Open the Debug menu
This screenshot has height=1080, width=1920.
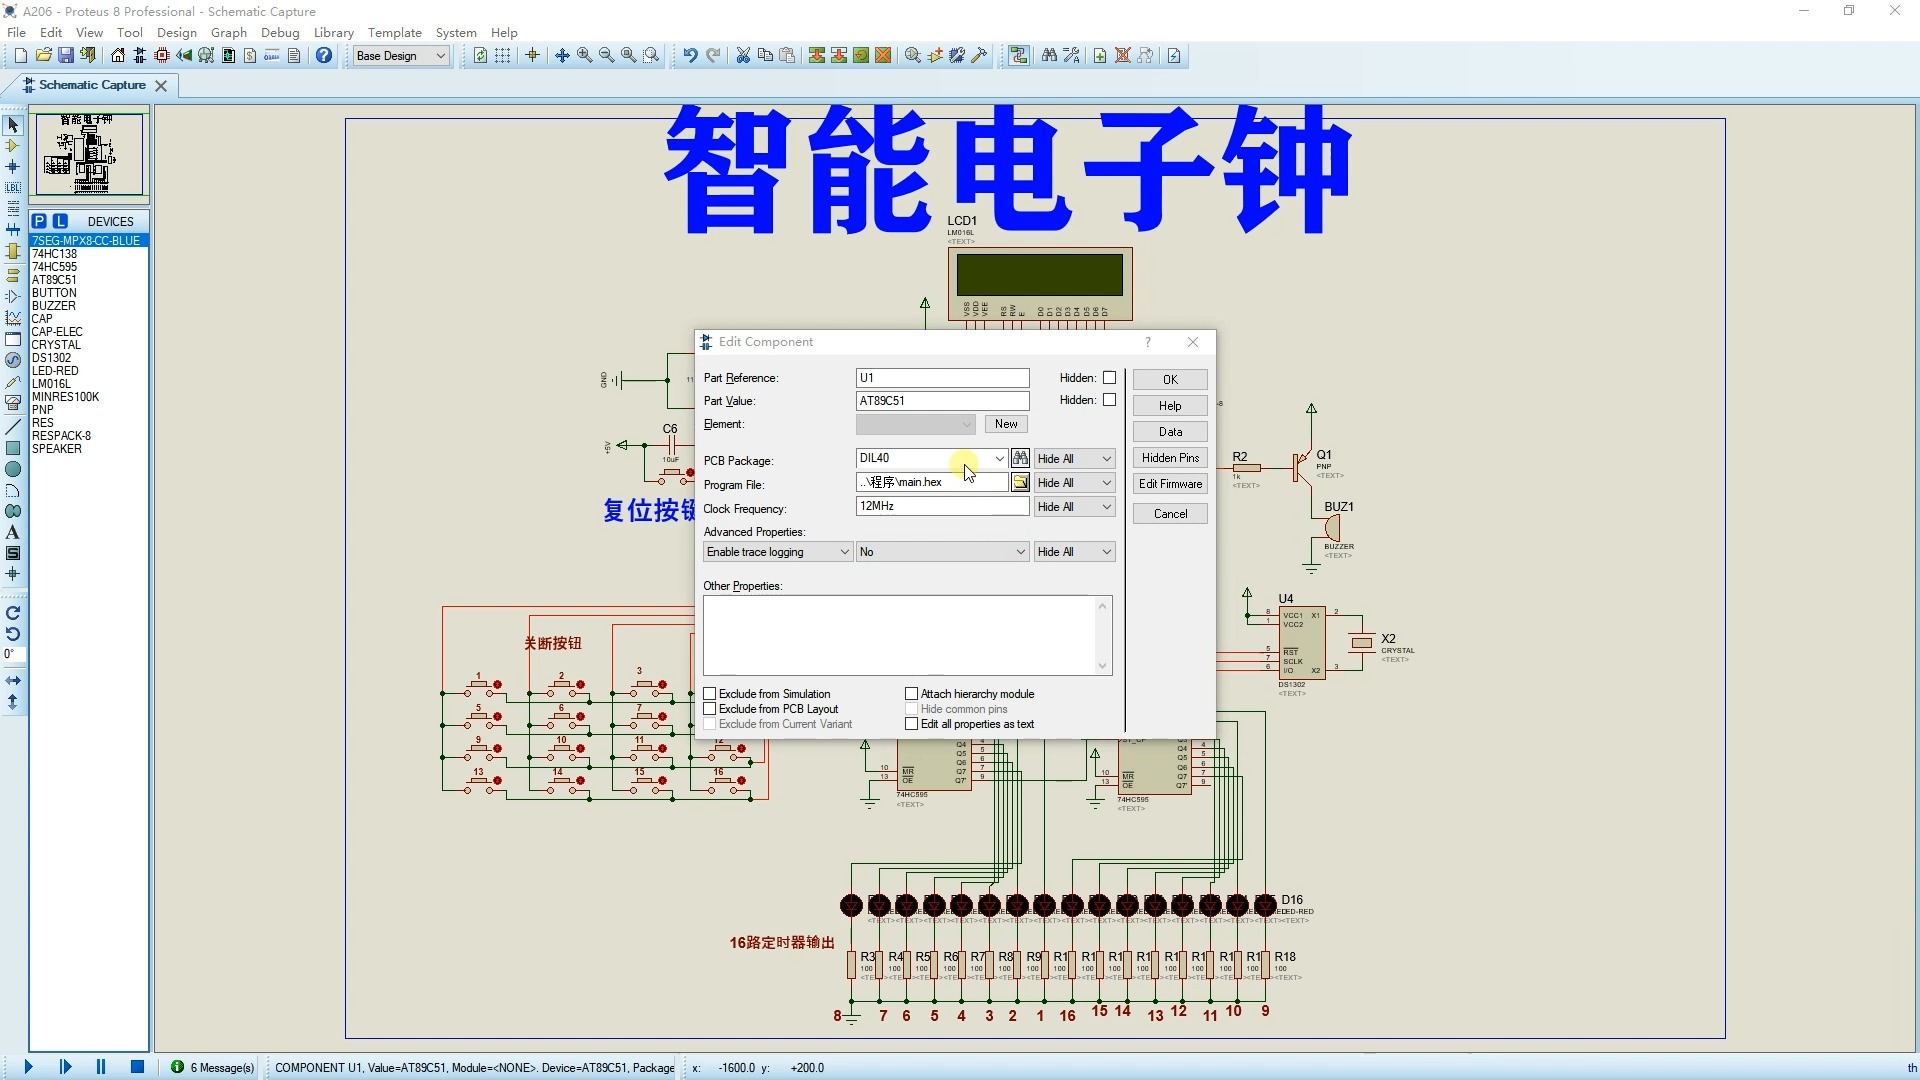tap(280, 32)
